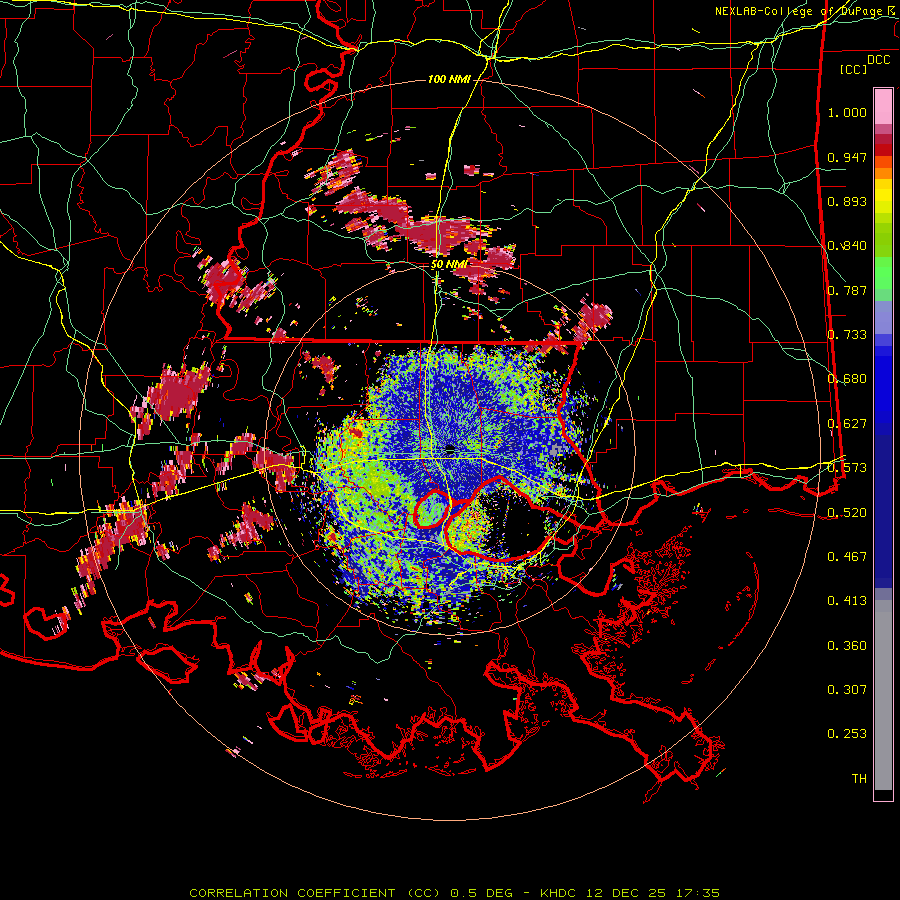
Task: Click the NEXLAB-College of DuPage label
Action: click(x=798, y=11)
